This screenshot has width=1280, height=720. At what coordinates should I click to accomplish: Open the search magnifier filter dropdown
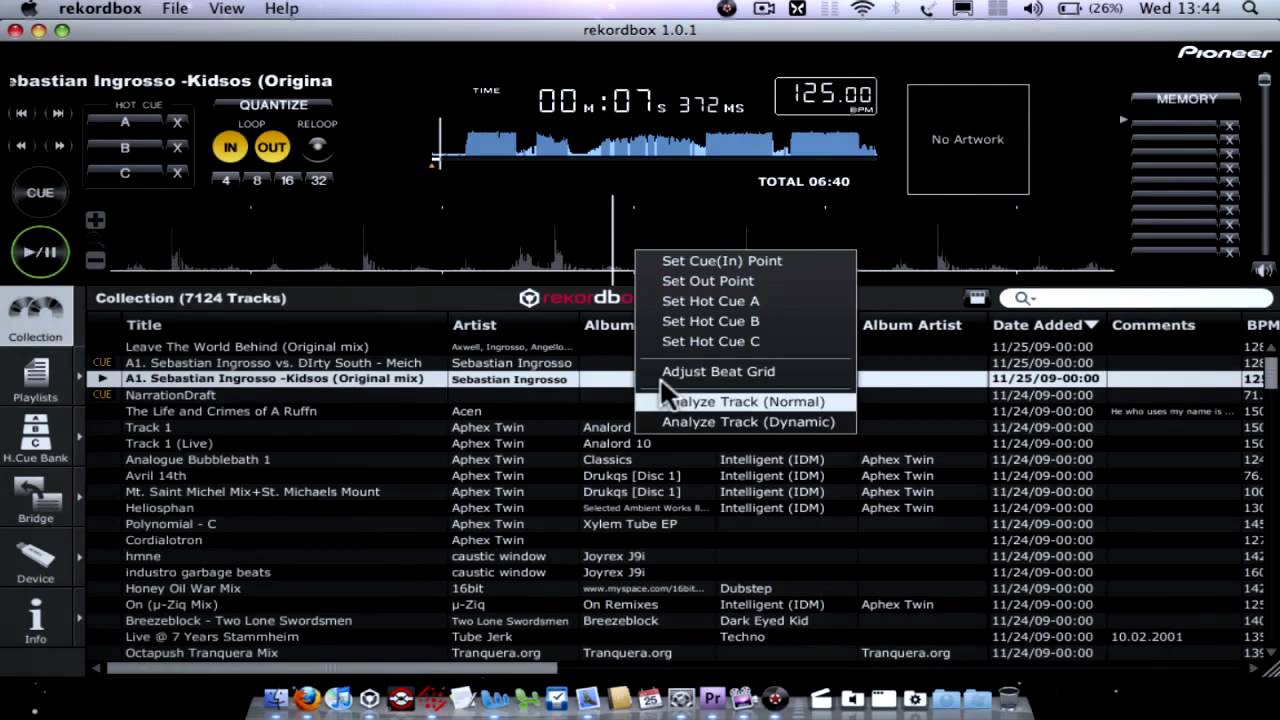1024,298
